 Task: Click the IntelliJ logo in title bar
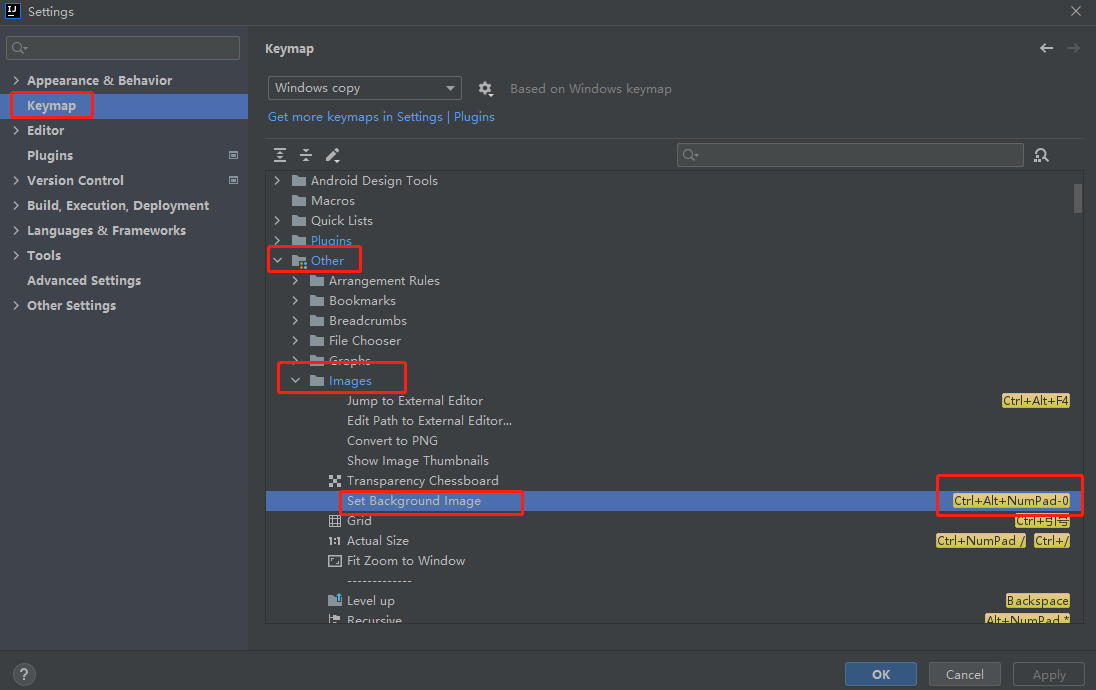click(x=13, y=11)
